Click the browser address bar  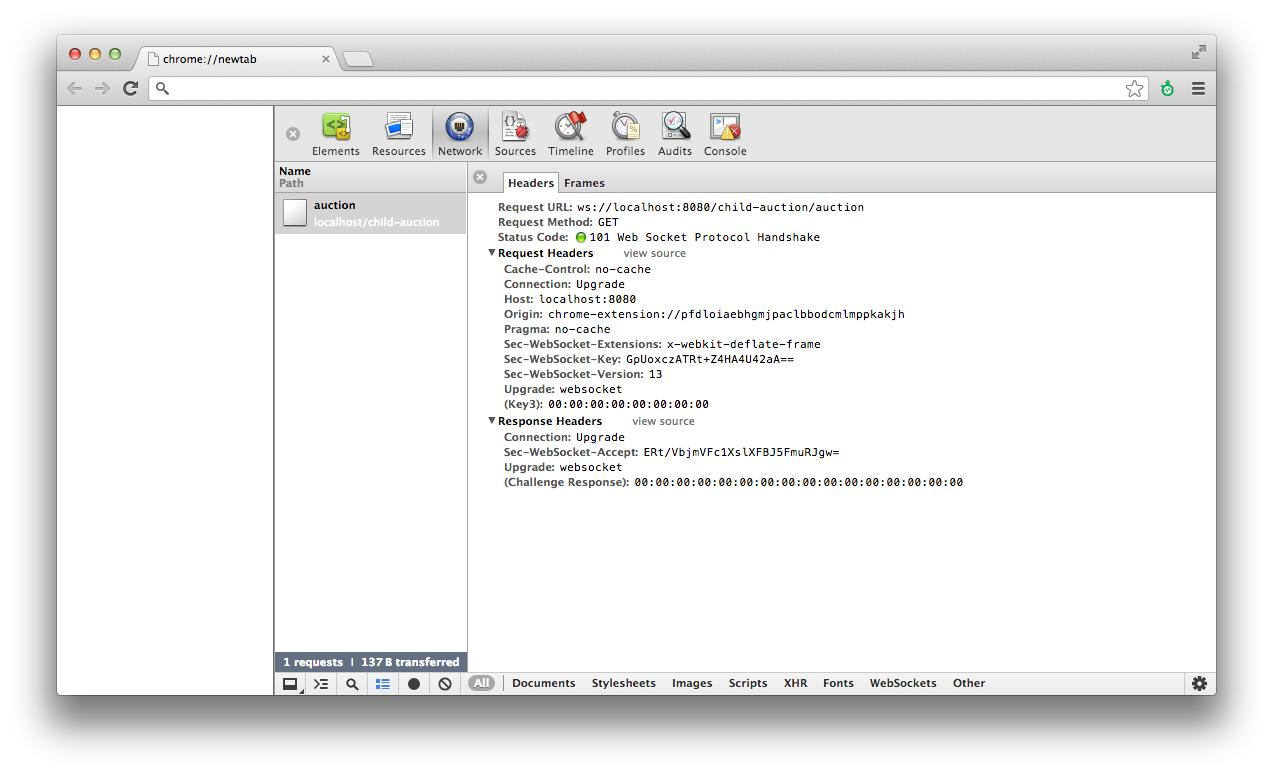tap(640, 89)
